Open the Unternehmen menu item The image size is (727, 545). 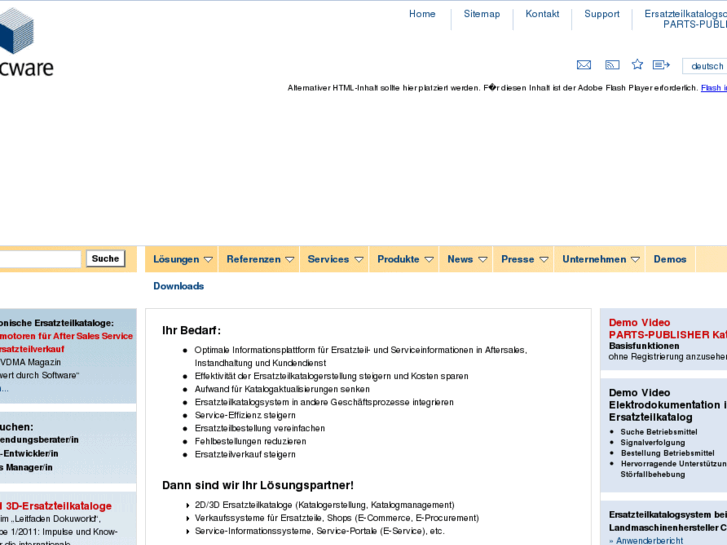(594, 259)
